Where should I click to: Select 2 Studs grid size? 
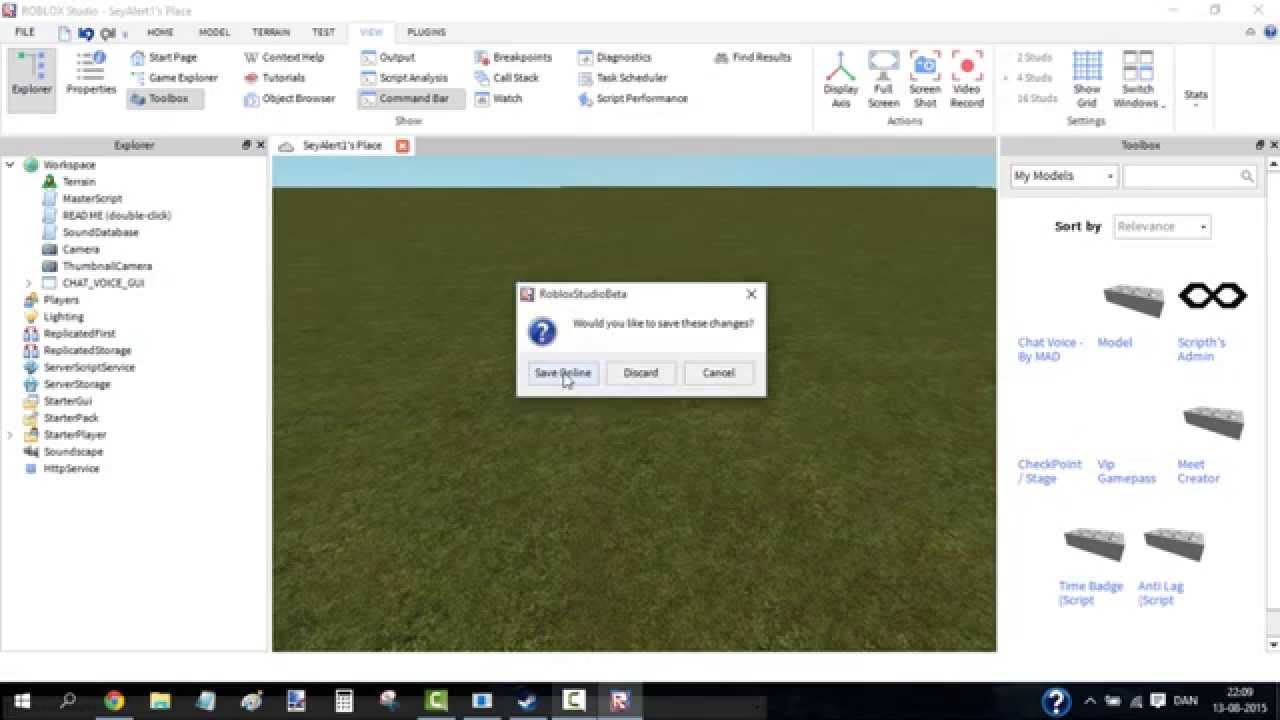coord(1034,58)
